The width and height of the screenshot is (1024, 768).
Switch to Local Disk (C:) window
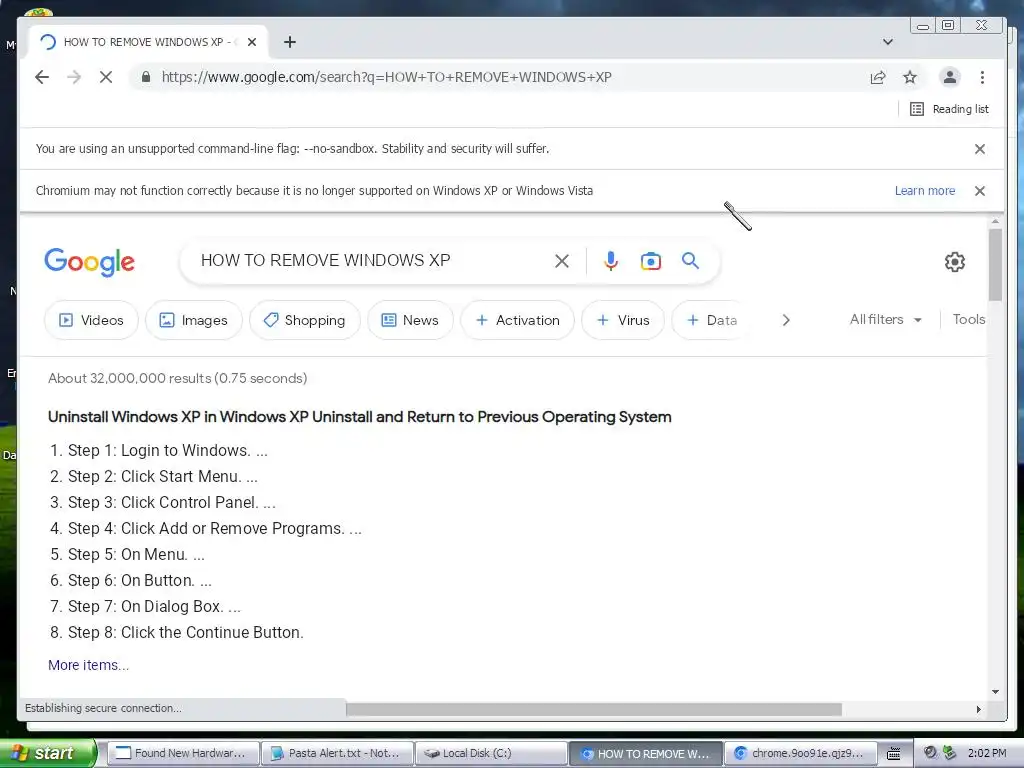tap(490, 753)
